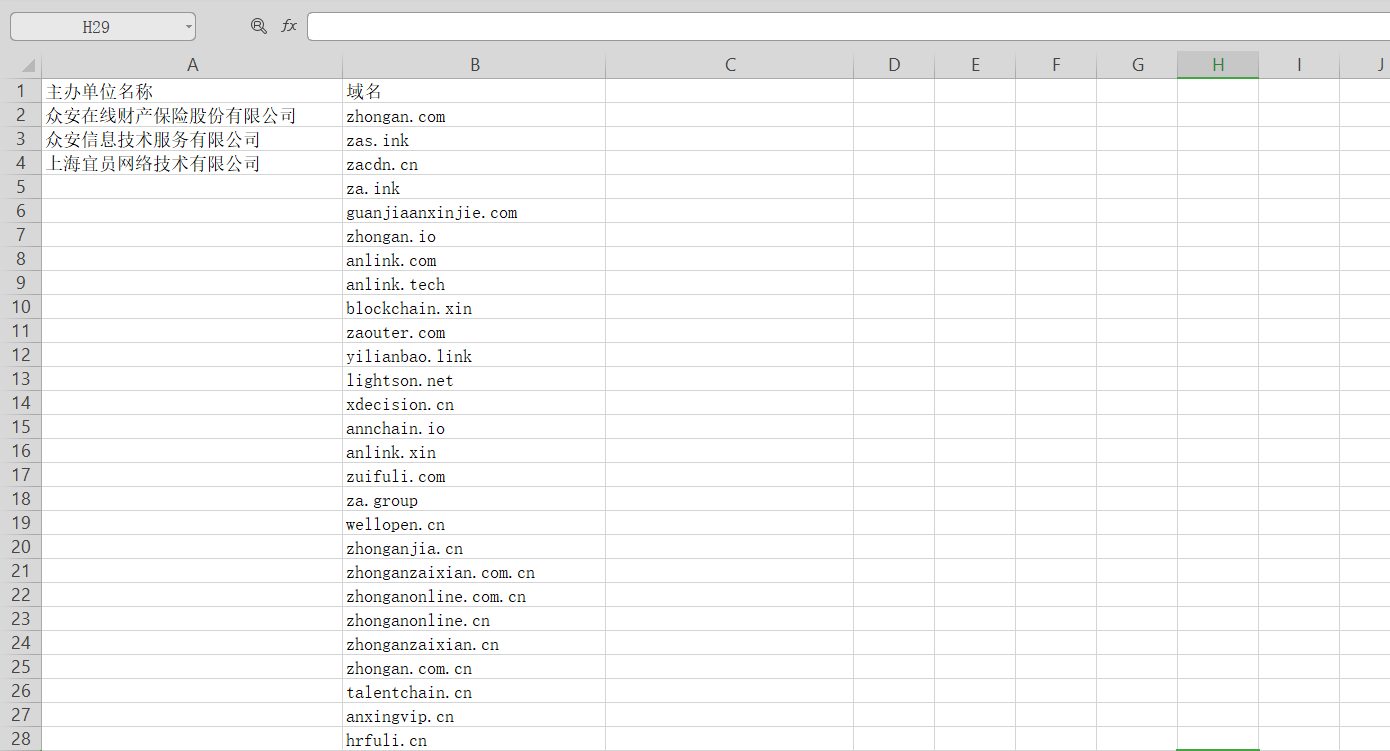
Task: Select column C header
Action: (x=730, y=65)
